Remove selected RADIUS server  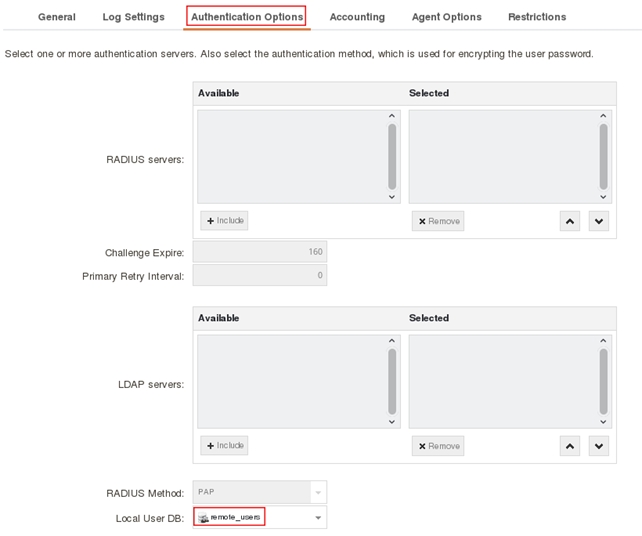(x=437, y=221)
